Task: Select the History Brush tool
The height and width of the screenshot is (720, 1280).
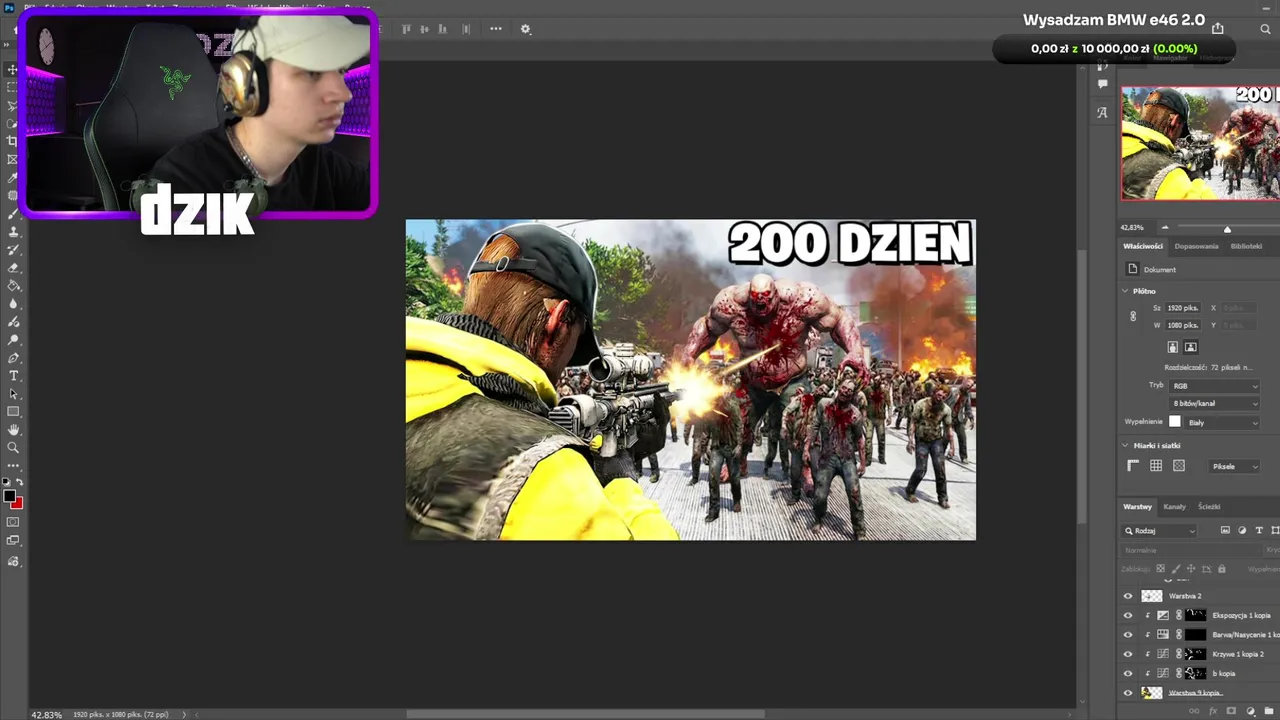Action: [13, 249]
